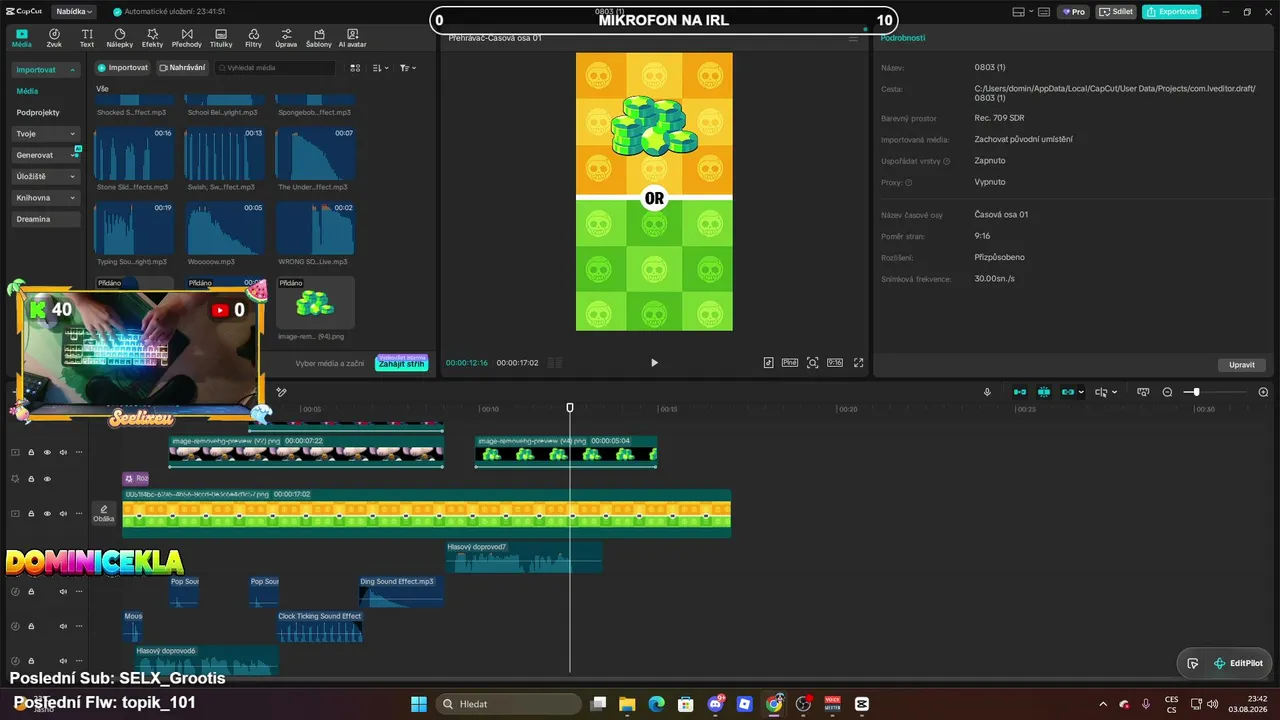Lock the Clock Ticking Sound Effect track

(31, 626)
